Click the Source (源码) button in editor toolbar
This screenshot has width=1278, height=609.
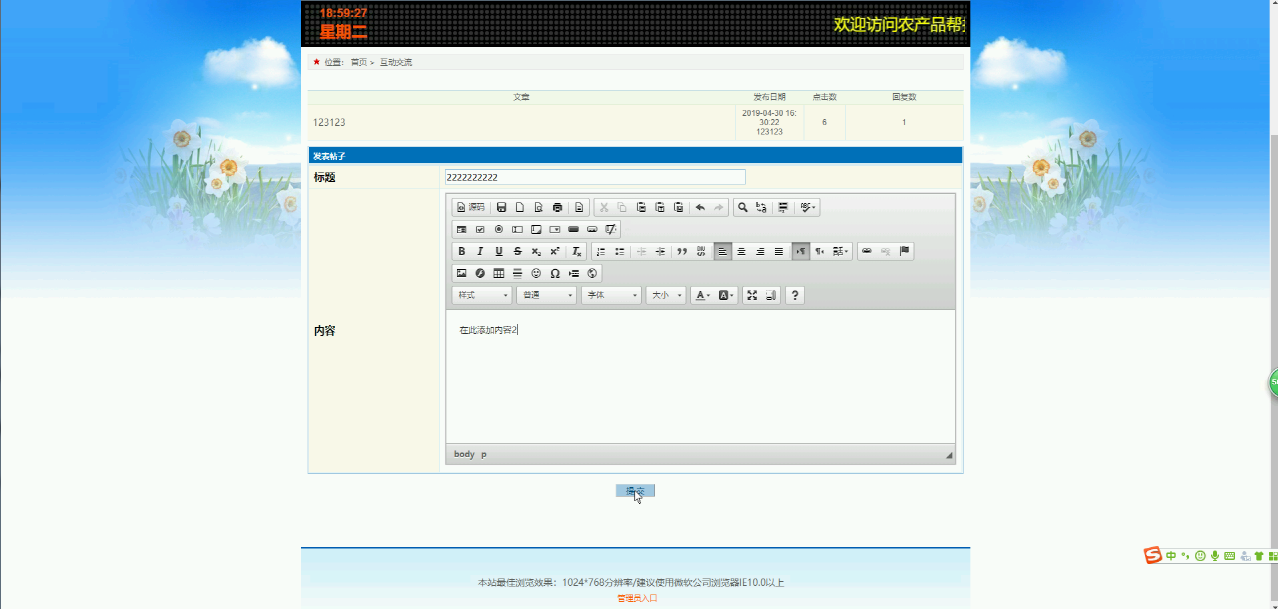pyautogui.click(x=470, y=207)
